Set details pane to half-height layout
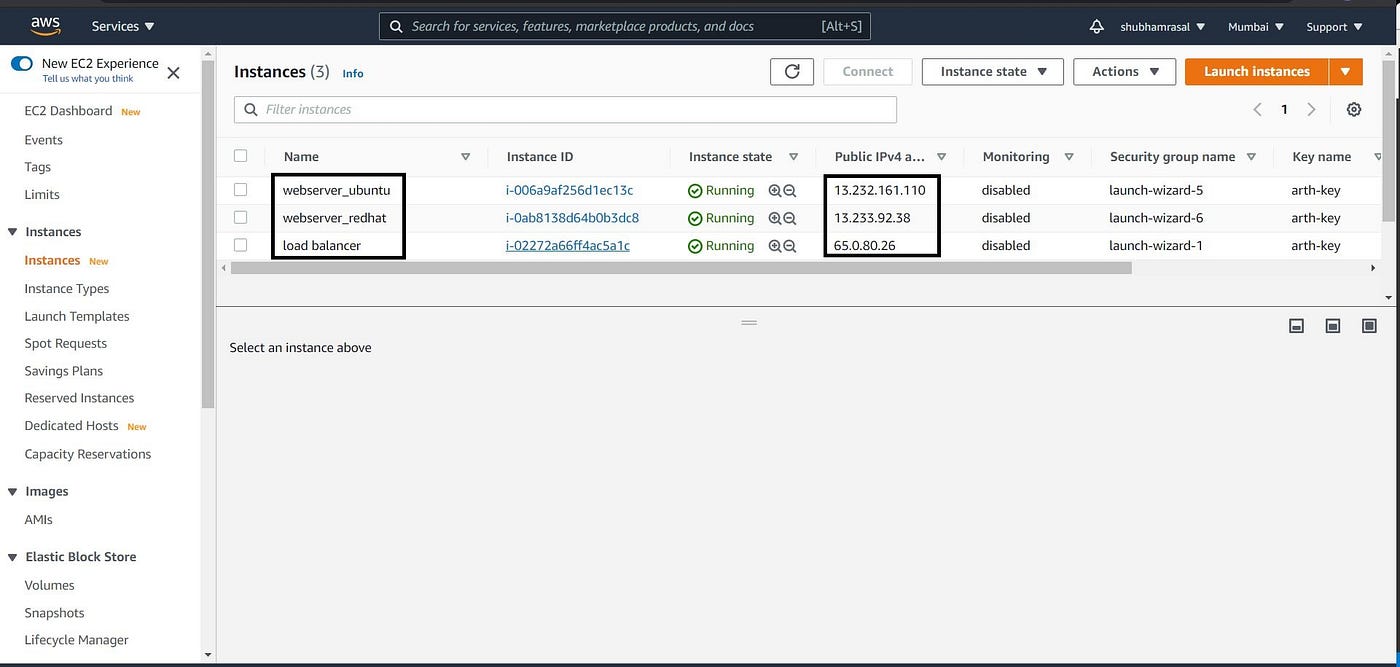The image size is (1400, 667). point(1333,326)
